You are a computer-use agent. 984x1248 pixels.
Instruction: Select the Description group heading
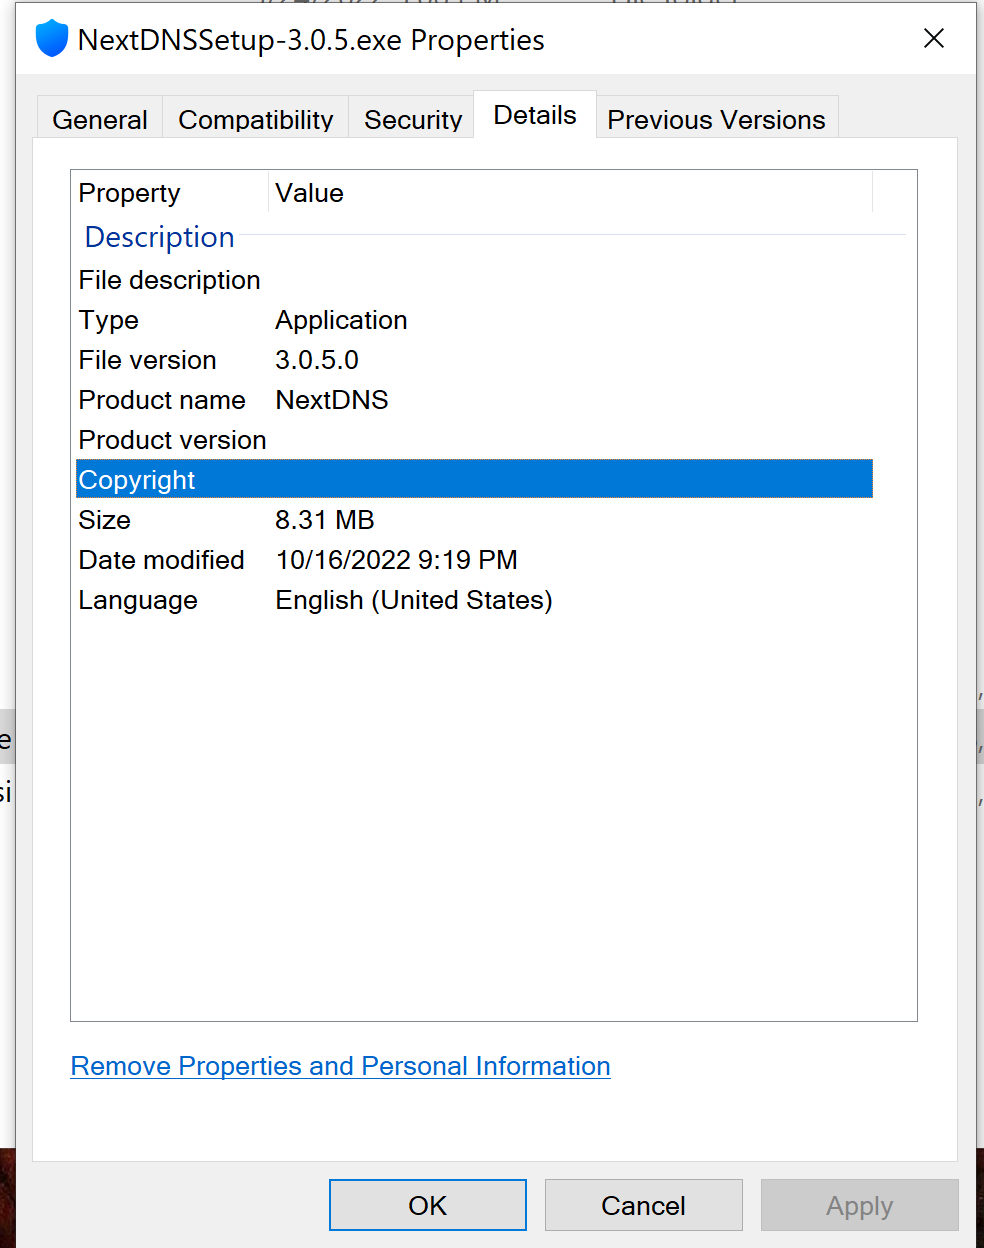159,237
